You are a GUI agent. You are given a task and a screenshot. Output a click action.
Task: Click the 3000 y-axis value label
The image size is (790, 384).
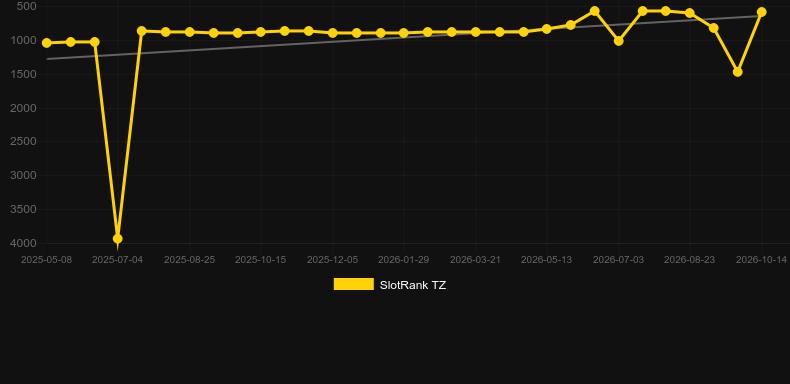coord(24,175)
